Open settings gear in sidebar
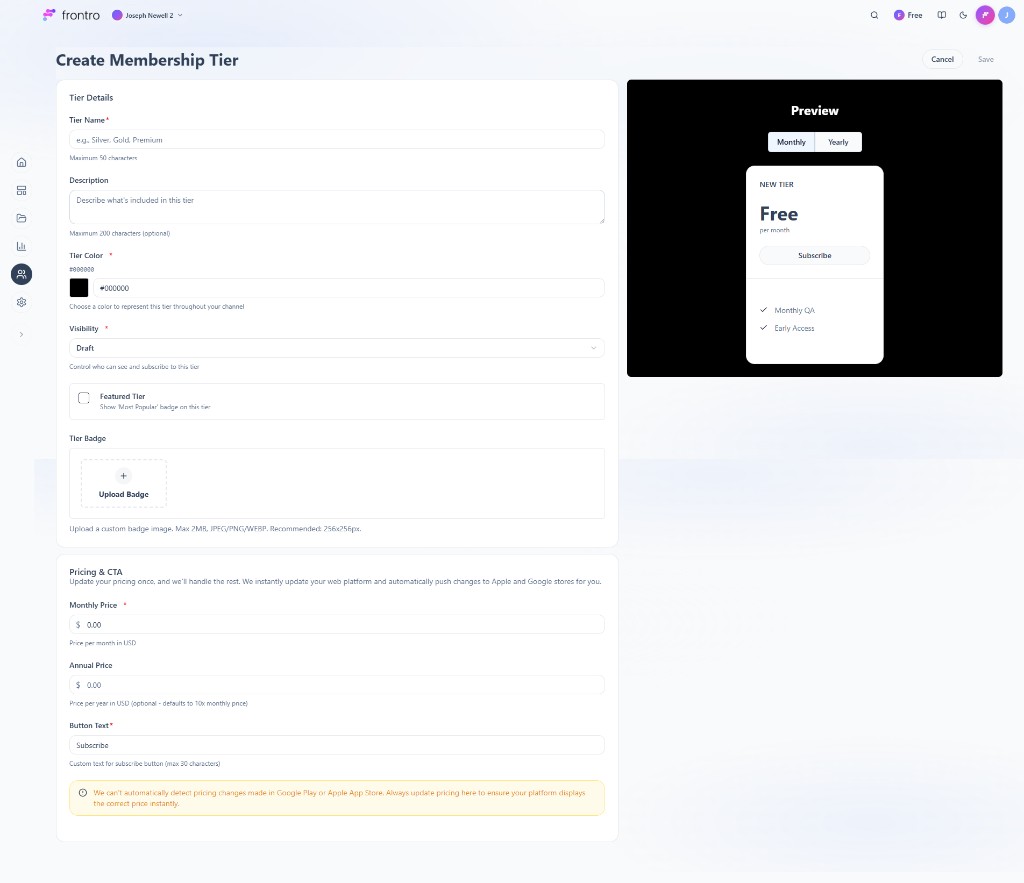1024x883 pixels. (x=21, y=302)
